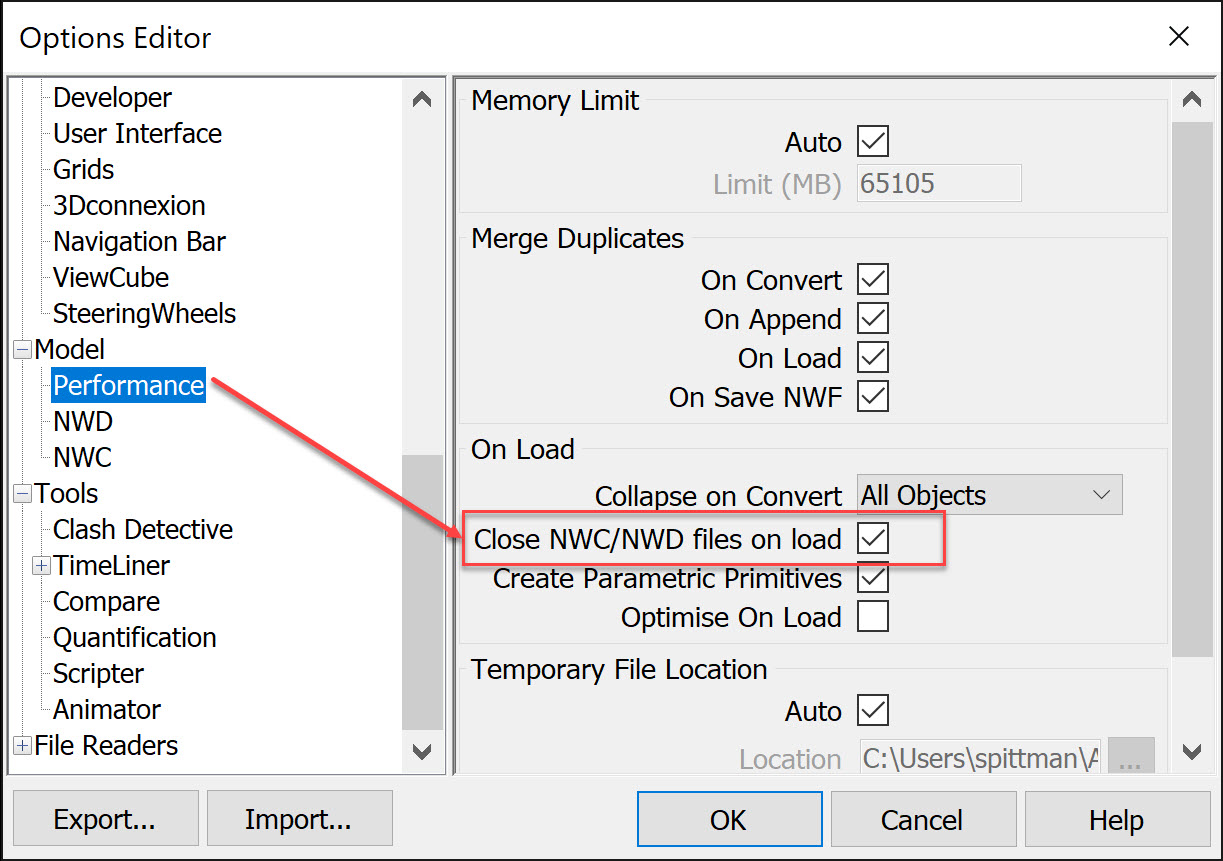
Task: Expand the File Readers node
Action: pos(22,746)
